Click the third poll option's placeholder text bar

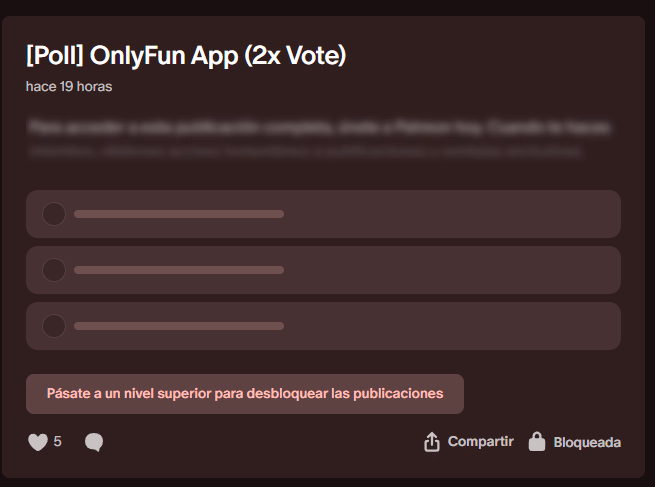click(179, 326)
